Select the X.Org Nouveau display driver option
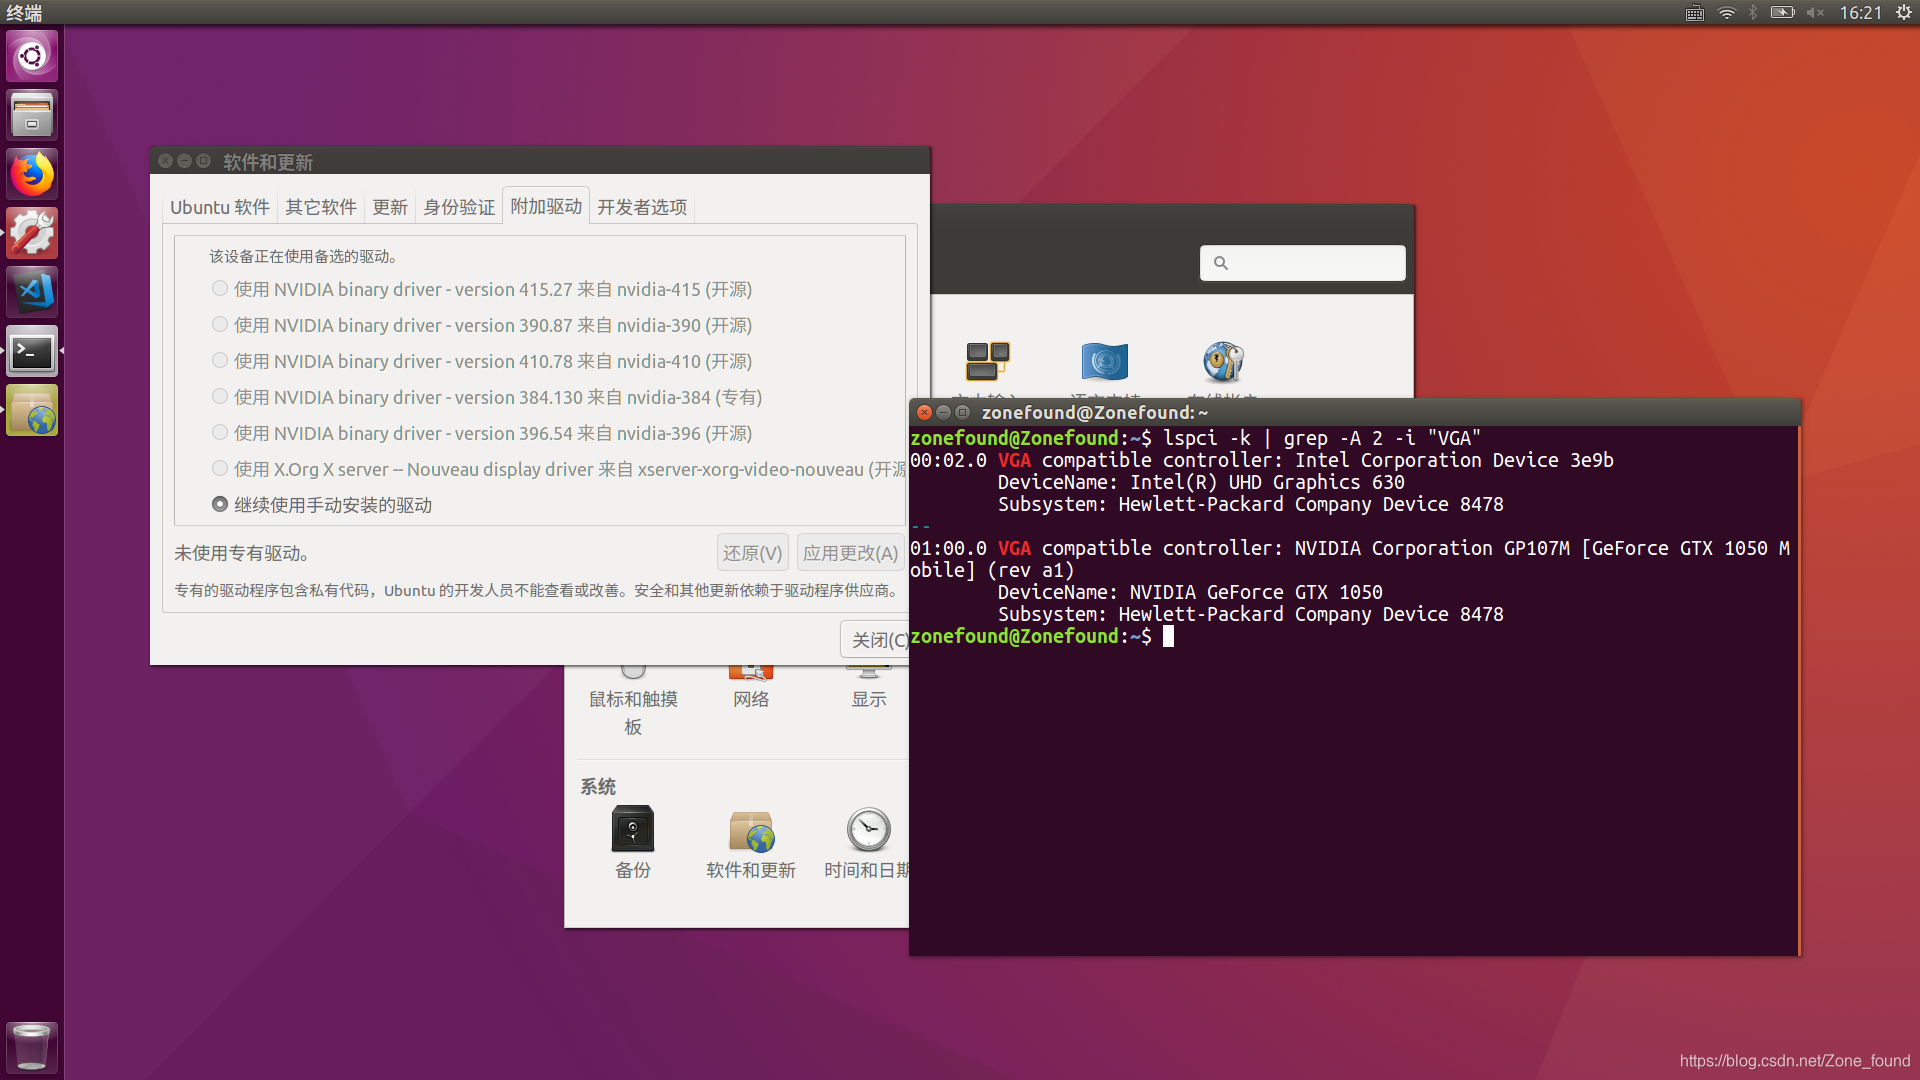Image resolution: width=1920 pixels, height=1080 pixels. coord(558,469)
